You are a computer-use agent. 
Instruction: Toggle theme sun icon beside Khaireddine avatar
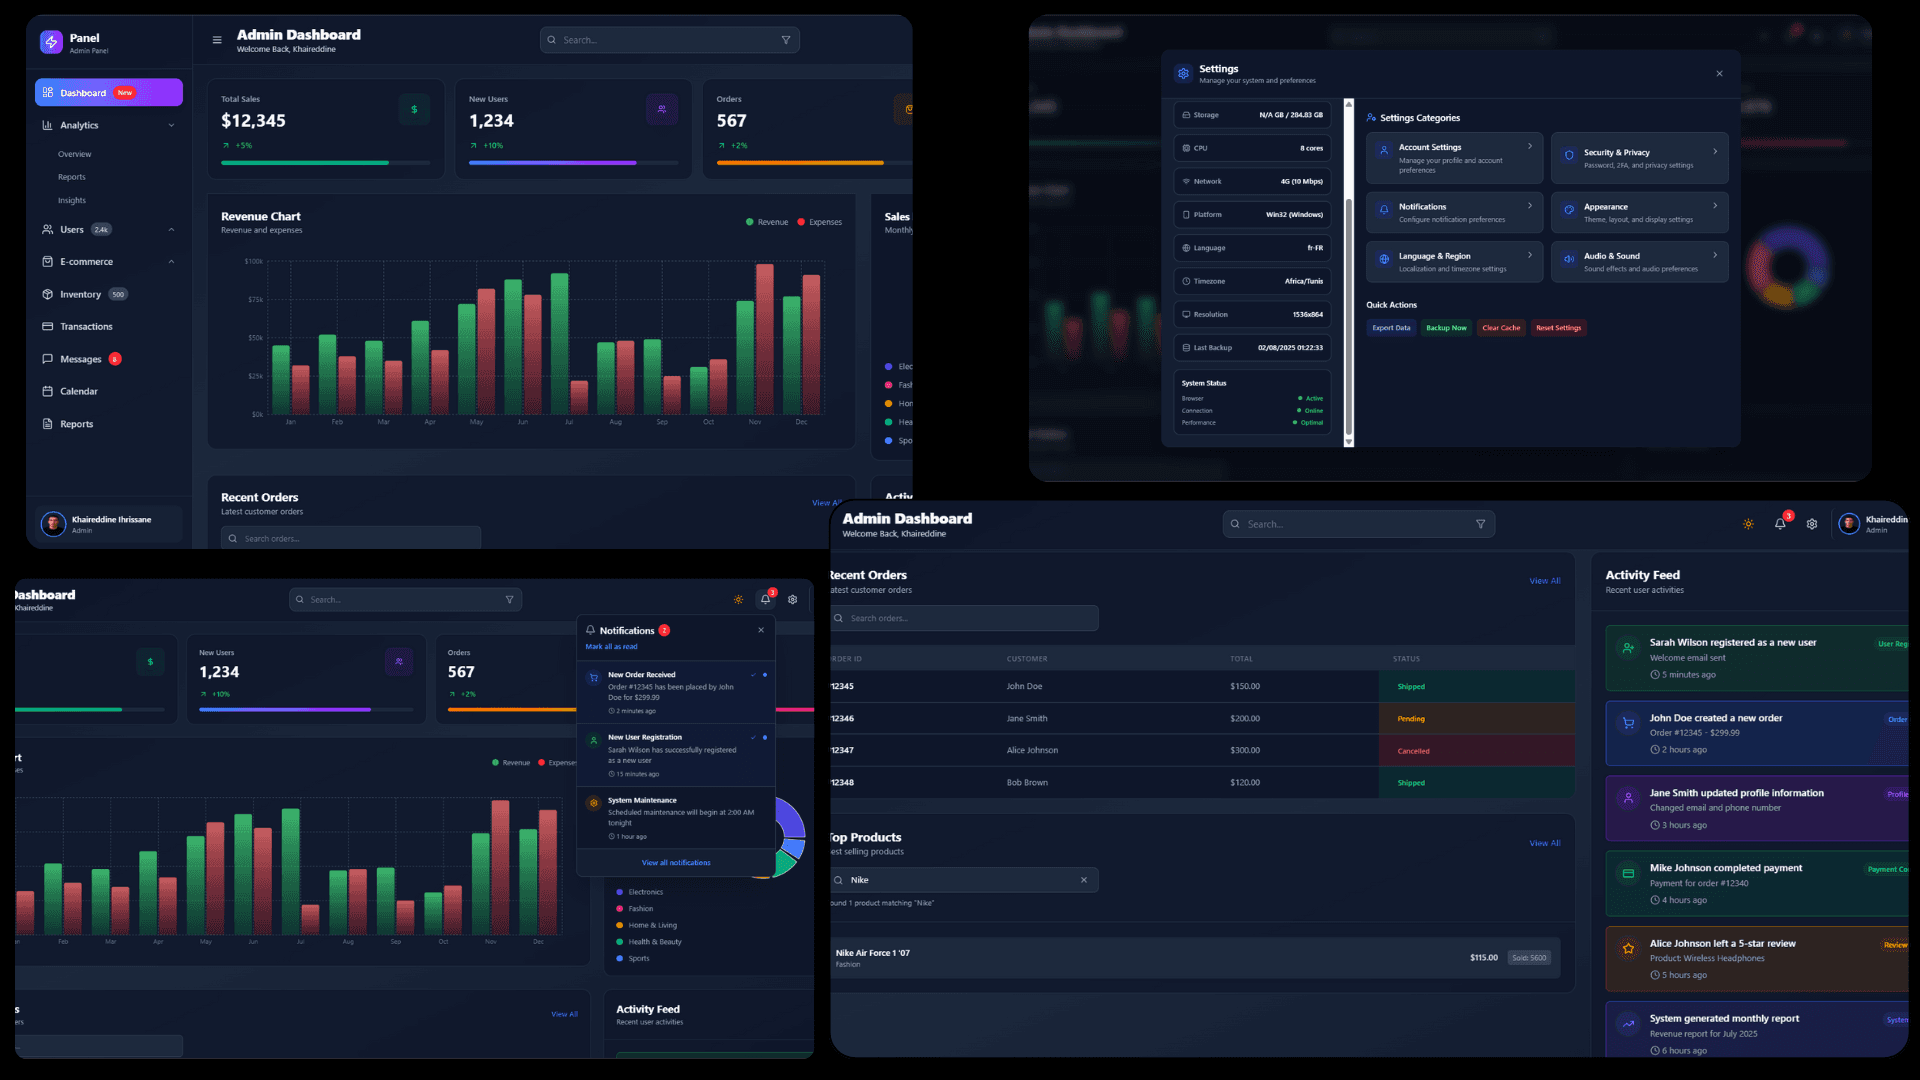pyautogui.click(x=1748, y=524)
